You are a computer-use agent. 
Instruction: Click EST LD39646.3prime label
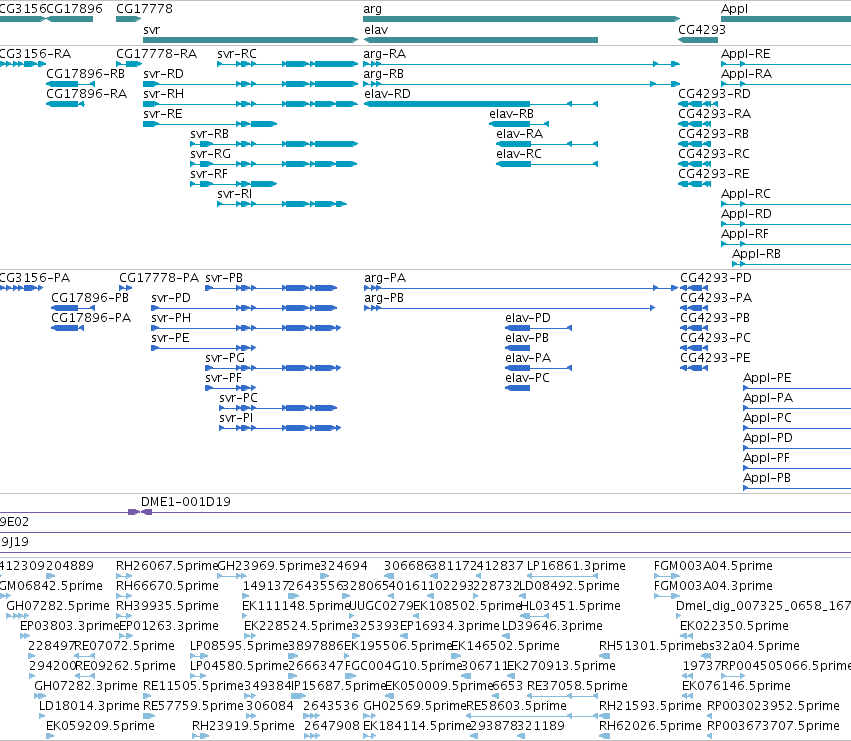coord(552,626)
